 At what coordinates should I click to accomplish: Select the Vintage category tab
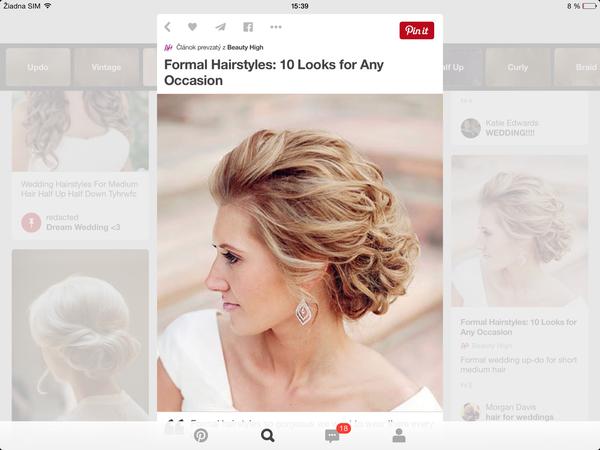(x=106, y=67)
